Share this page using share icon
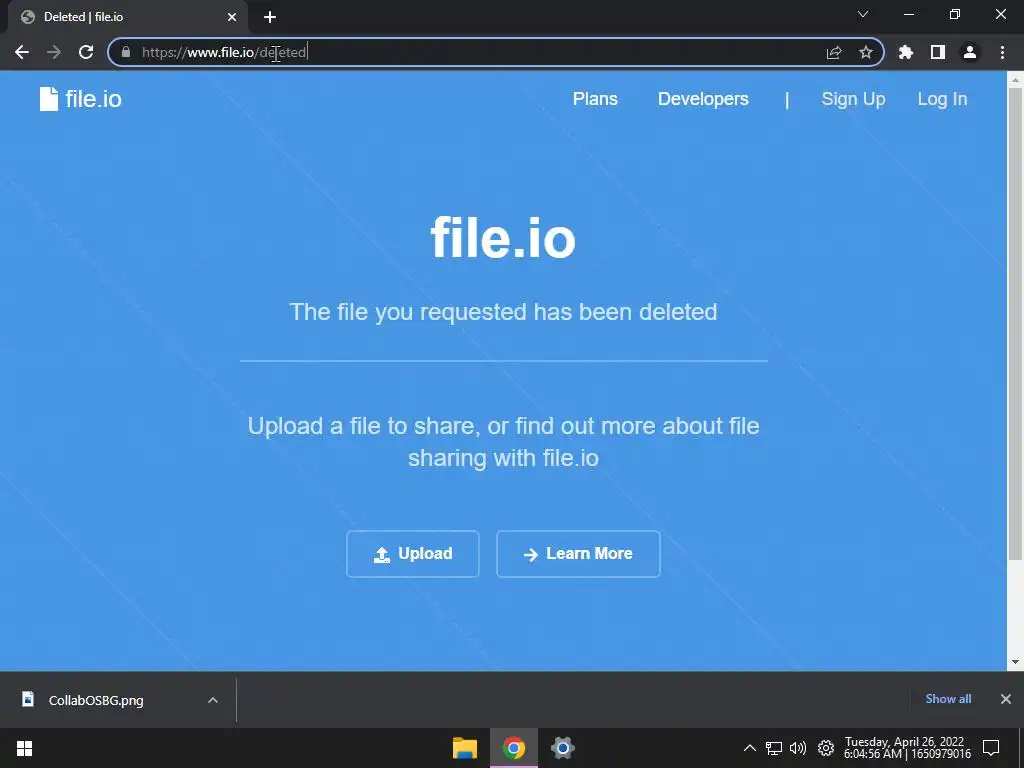 point(834,52)
